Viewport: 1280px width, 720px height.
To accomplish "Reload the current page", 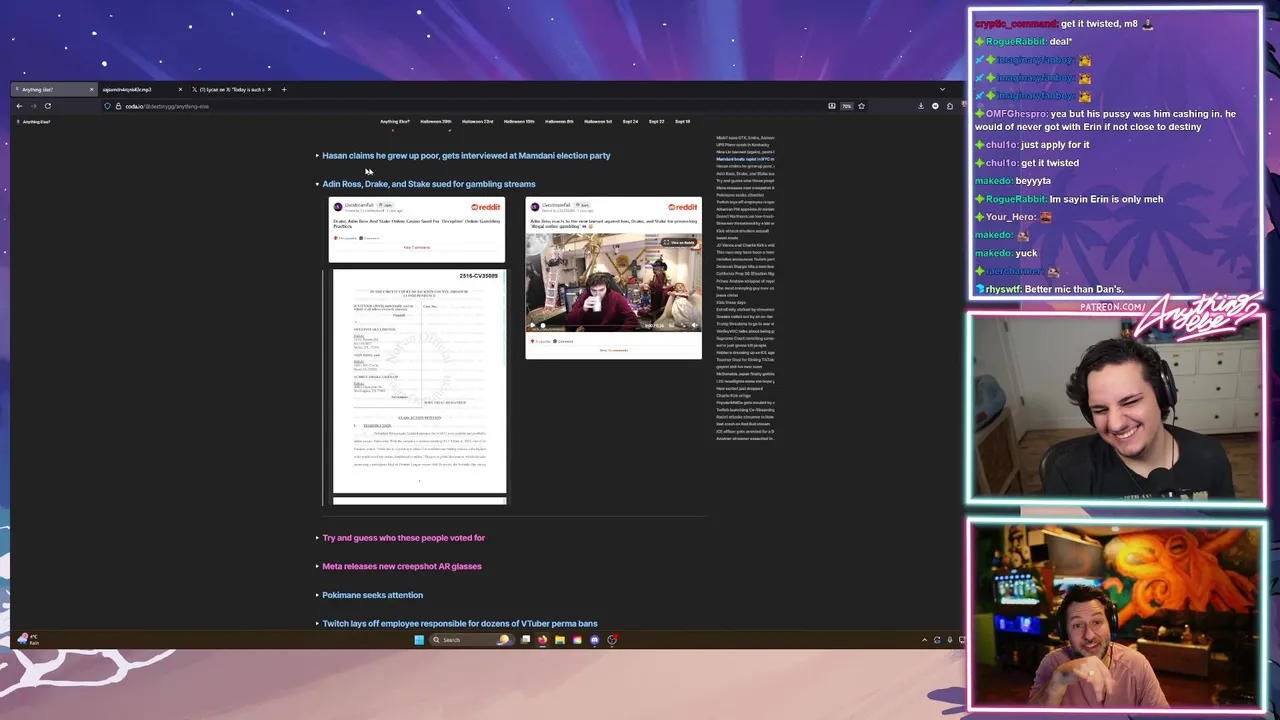I will point(48,106).
